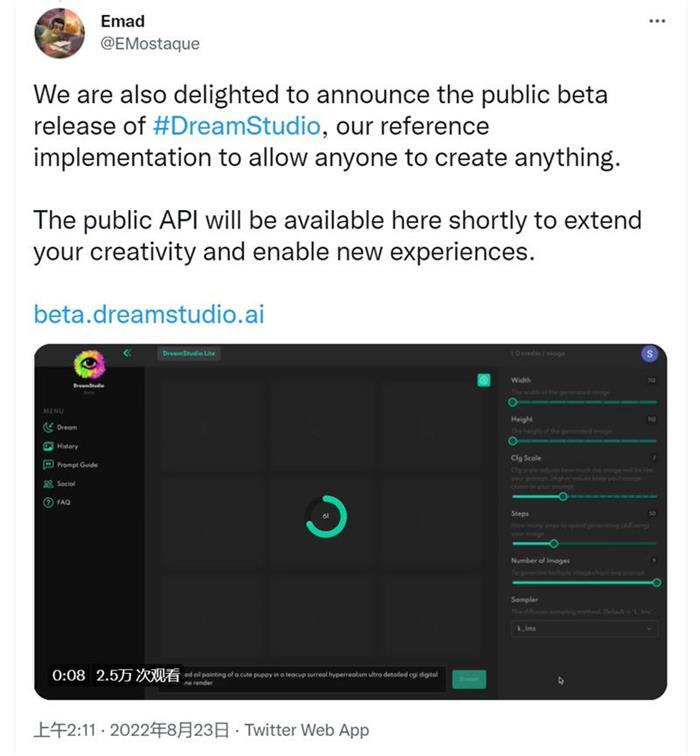Click the #DreamStudio hashtag
Image resolution: width=700 pixels, height=756 pixels.
(x=237, y=126)
